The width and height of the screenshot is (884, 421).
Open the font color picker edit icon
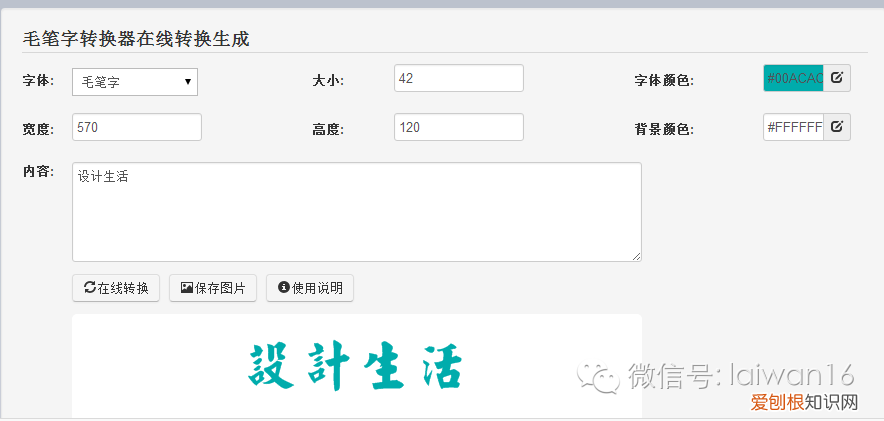(837, 78)
